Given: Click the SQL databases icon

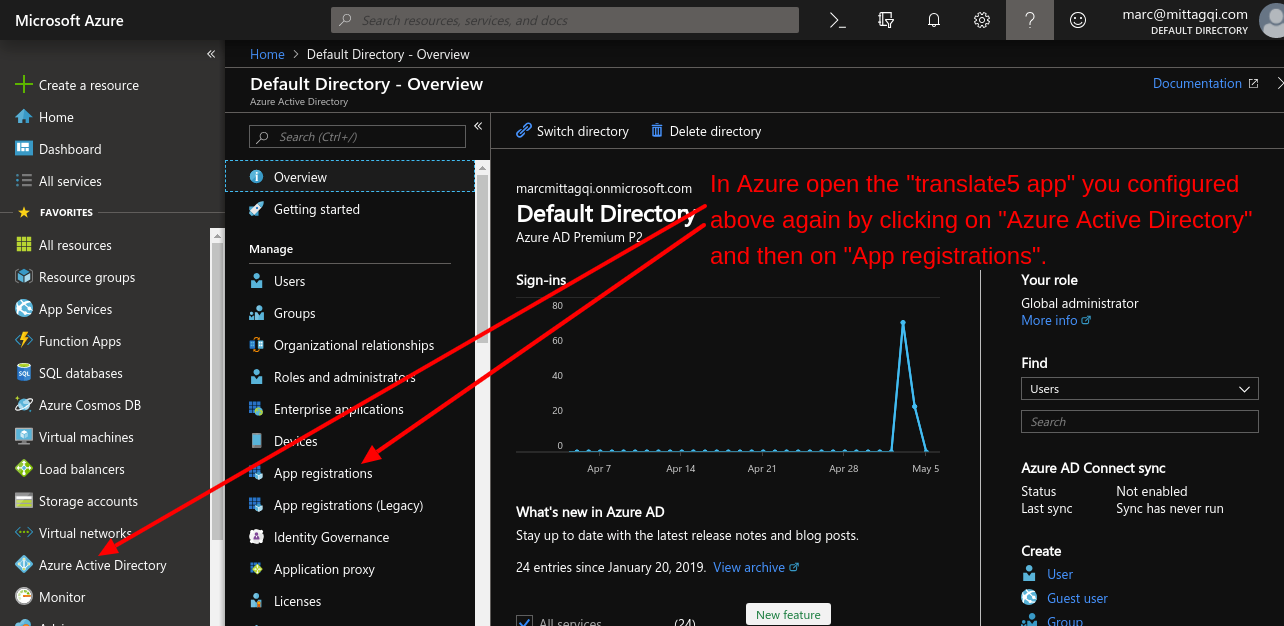Looking at the screenshot, I should [24, 373].
